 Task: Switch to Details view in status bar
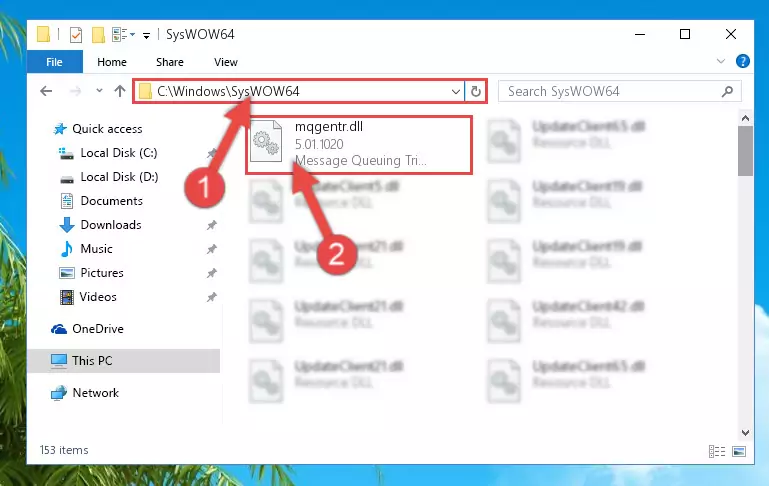click(717, 451)
